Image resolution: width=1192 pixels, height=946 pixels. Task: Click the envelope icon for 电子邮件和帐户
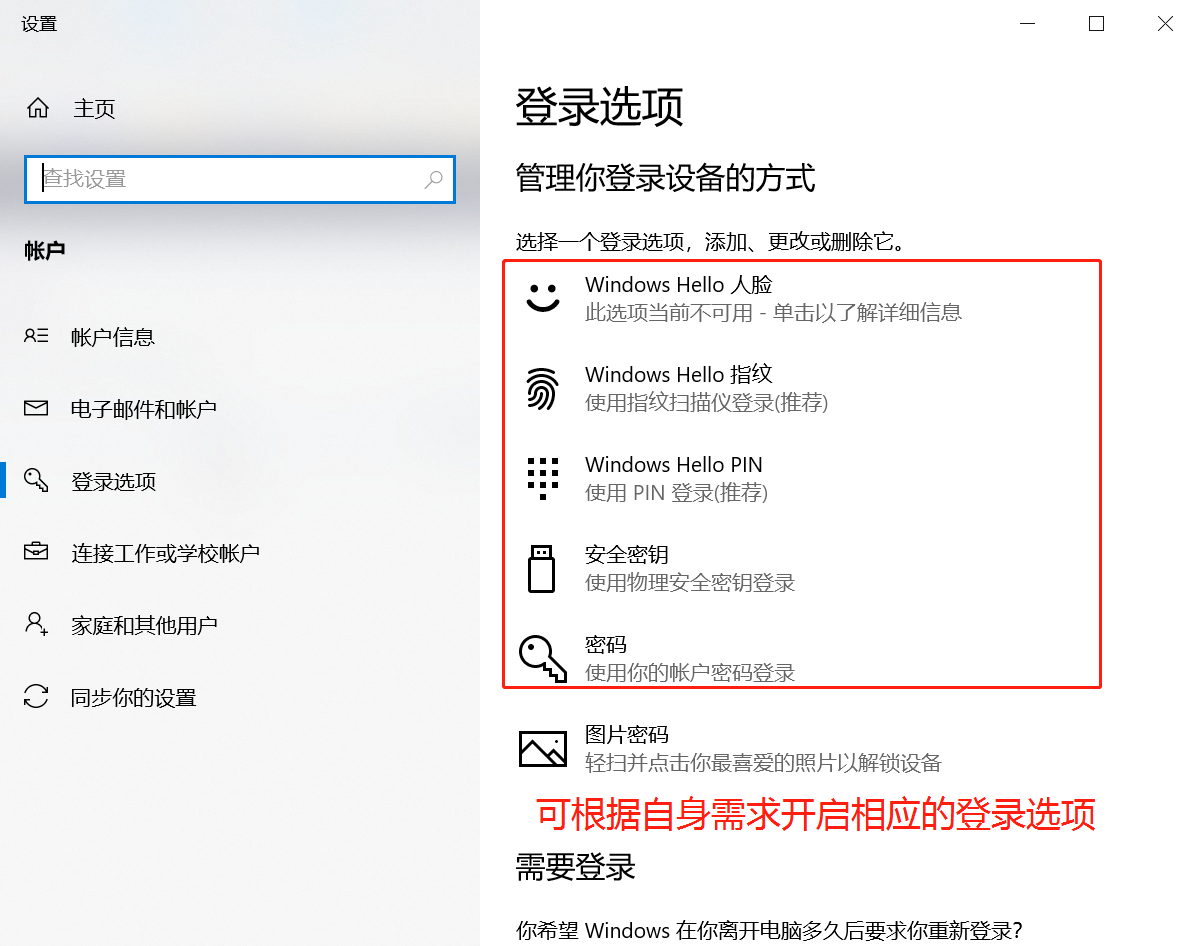click(36, 408)
